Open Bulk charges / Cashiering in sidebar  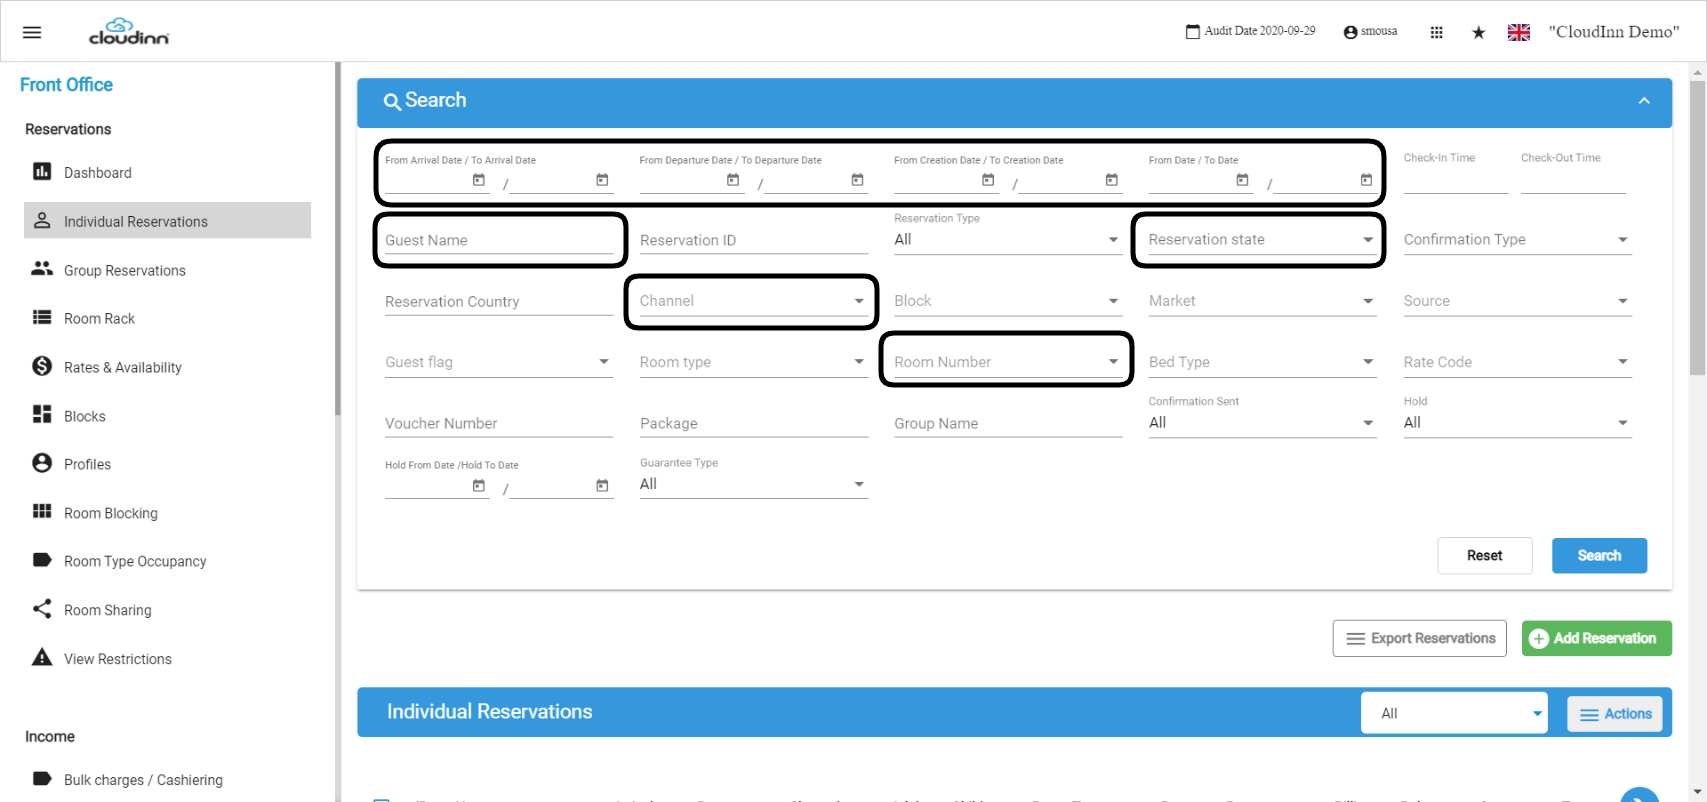point(167,780)
